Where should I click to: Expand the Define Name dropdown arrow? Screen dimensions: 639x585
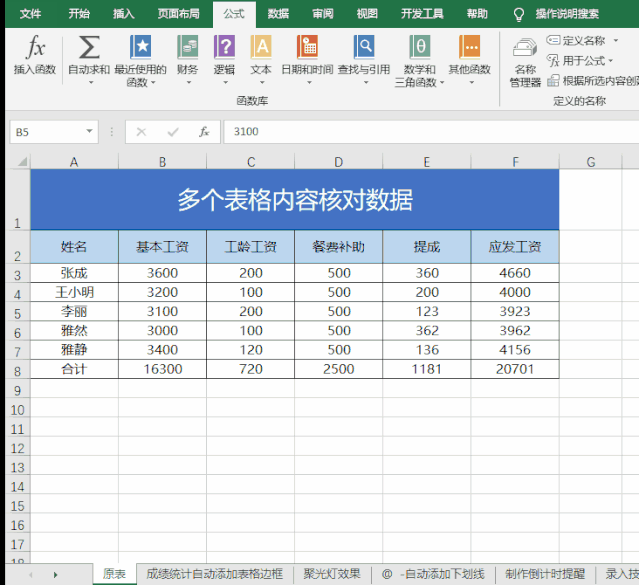(x=616, y=40)
